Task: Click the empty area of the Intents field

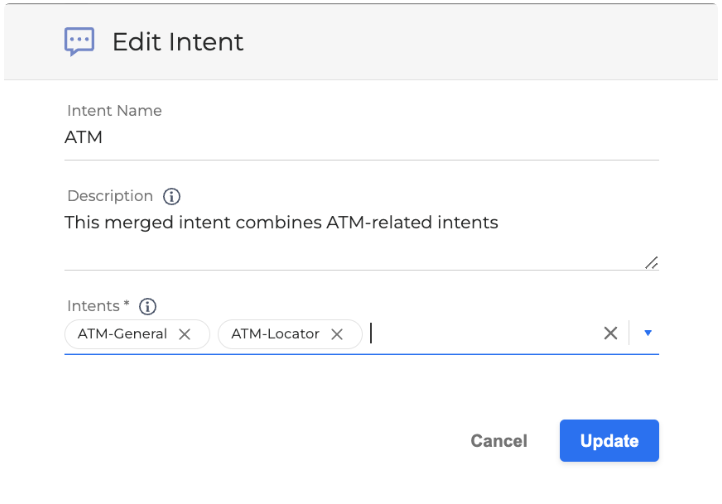Action: tap(480, 334)
